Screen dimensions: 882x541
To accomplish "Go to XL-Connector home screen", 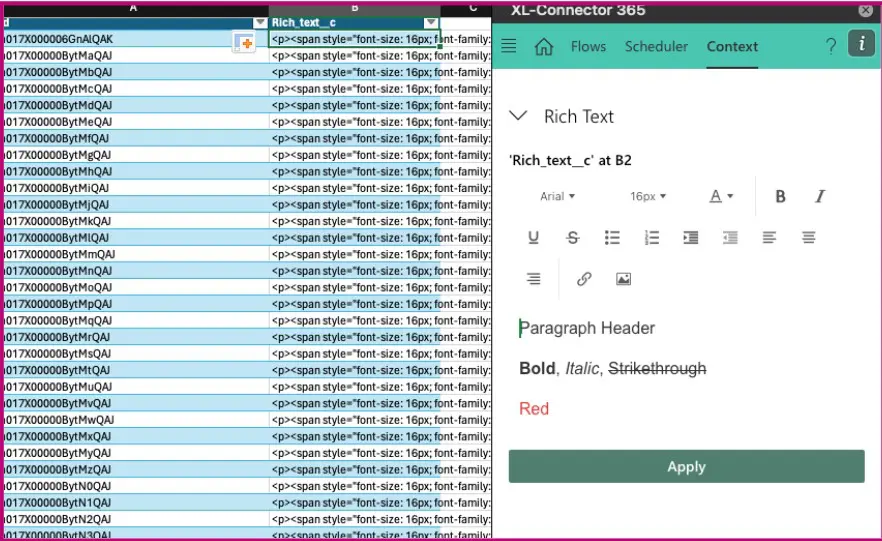I will [543, 47].
